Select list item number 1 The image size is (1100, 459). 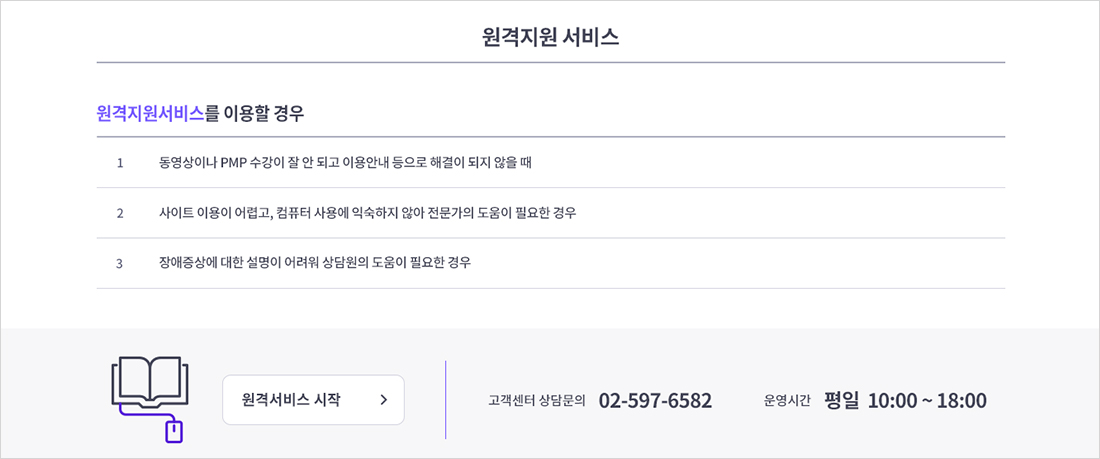[x=120, y=163]
